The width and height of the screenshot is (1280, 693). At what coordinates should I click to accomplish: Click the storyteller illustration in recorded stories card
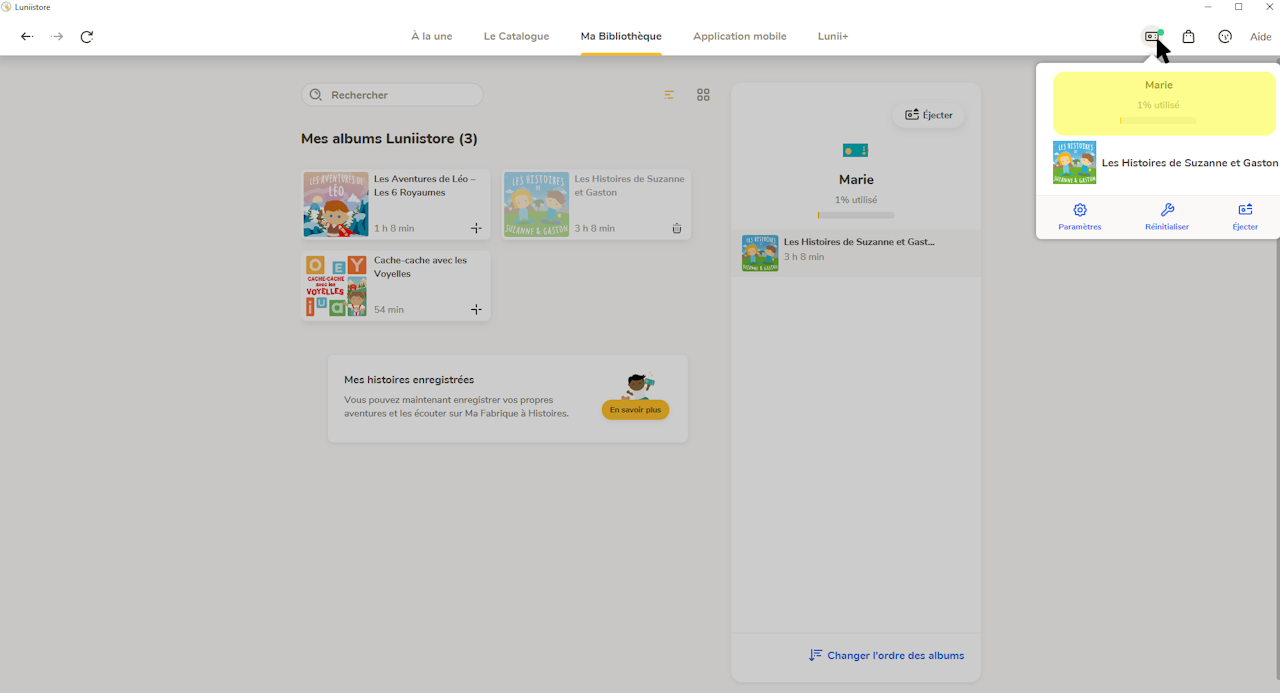click(638, 385)
